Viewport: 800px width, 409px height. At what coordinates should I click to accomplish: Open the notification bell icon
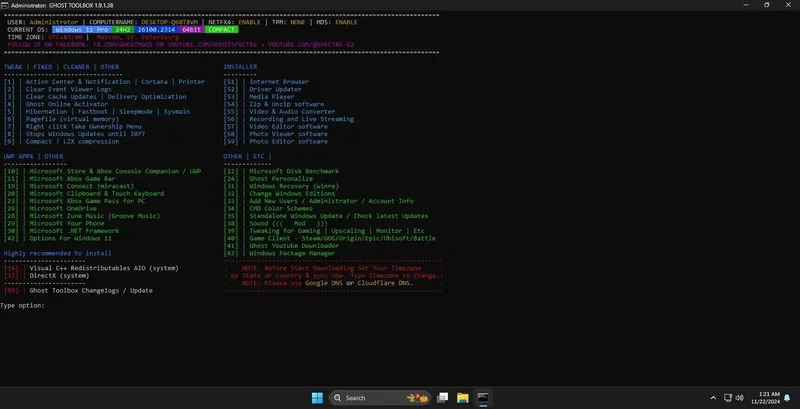point(787,398)
